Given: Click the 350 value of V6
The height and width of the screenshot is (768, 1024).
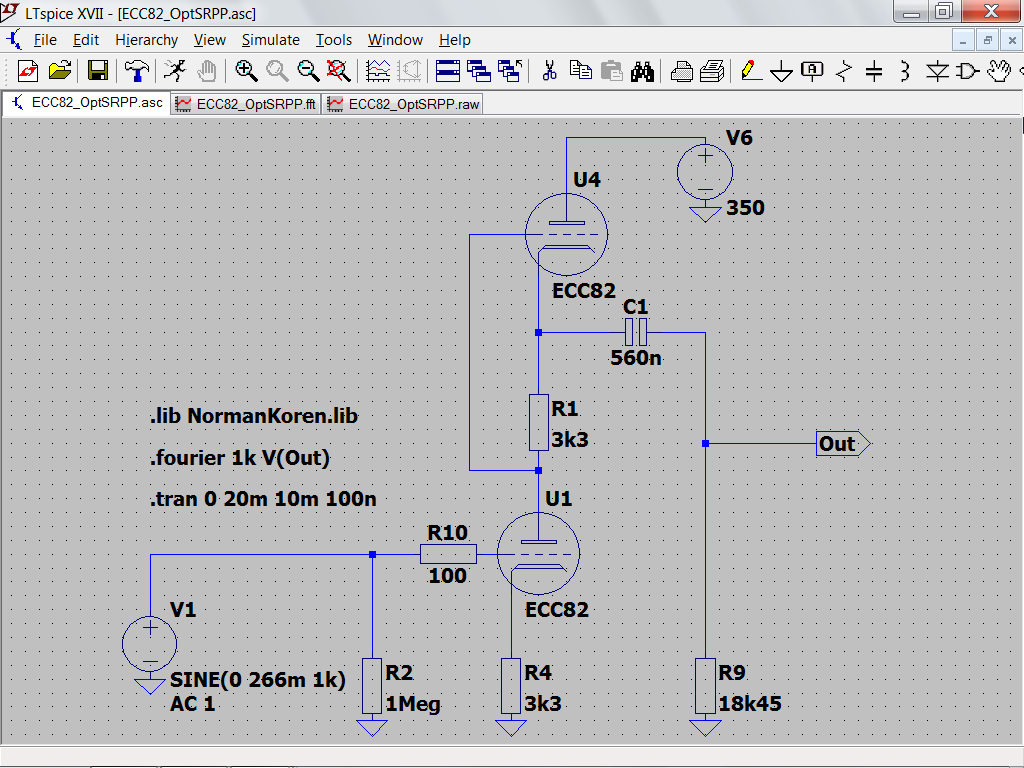Looking at the screenshot, I should 745,208.
